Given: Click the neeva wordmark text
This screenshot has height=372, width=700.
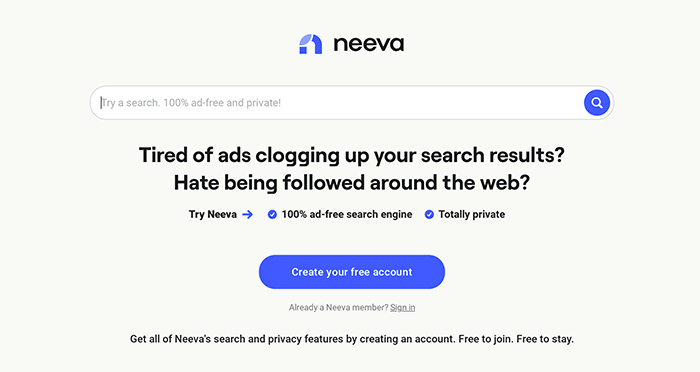Looking at the screenshot, I should (x=369, y=44).
